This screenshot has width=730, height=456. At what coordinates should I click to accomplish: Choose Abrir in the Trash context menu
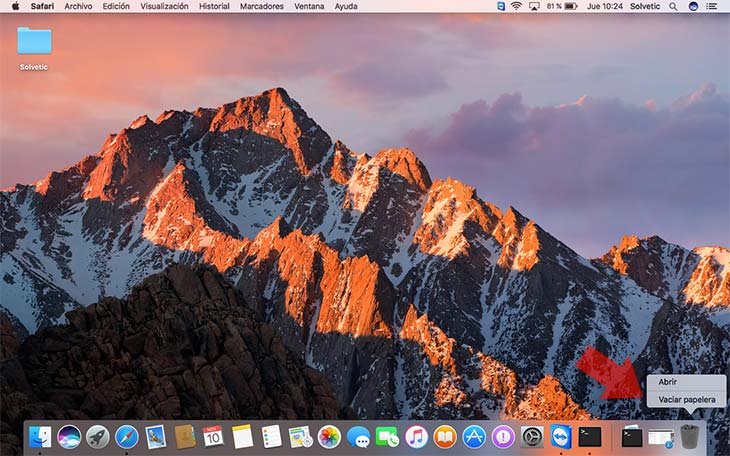[x=668, y=383]
